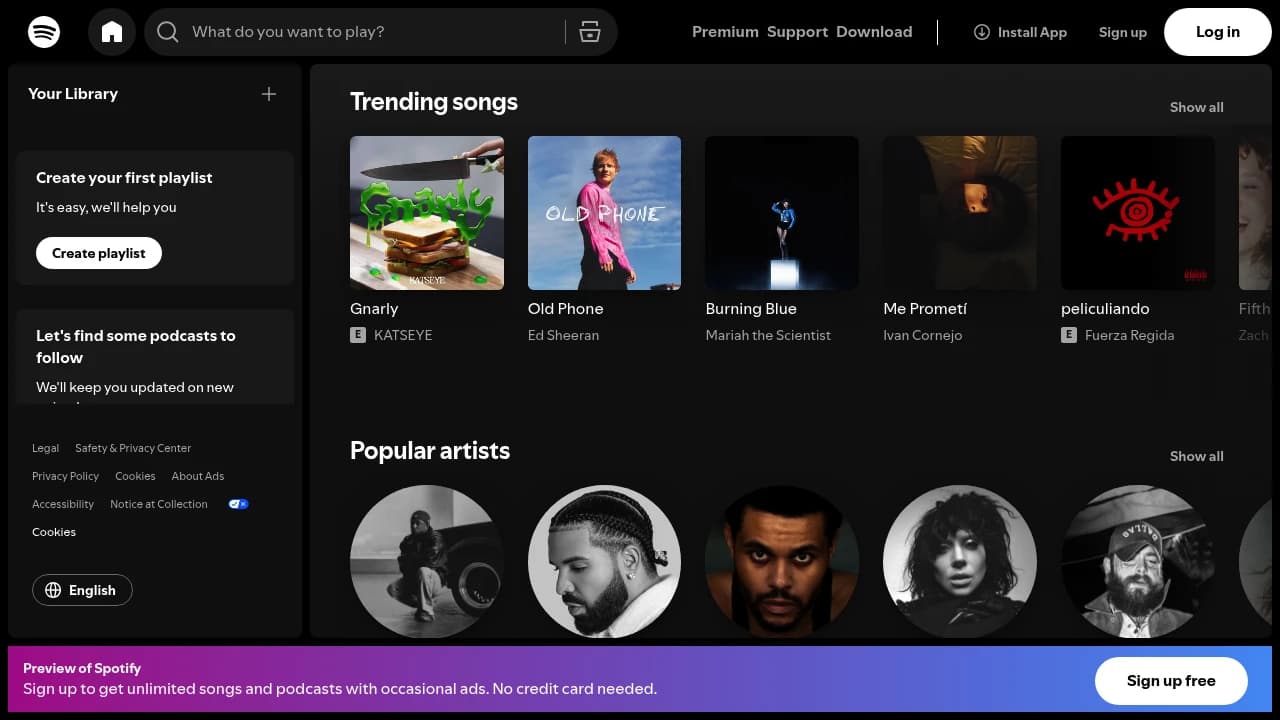The height and width of the screenshot is (720, 1280).
Task: Click 'Let's find some podcasts to follow' card
Action: point(155,357)
